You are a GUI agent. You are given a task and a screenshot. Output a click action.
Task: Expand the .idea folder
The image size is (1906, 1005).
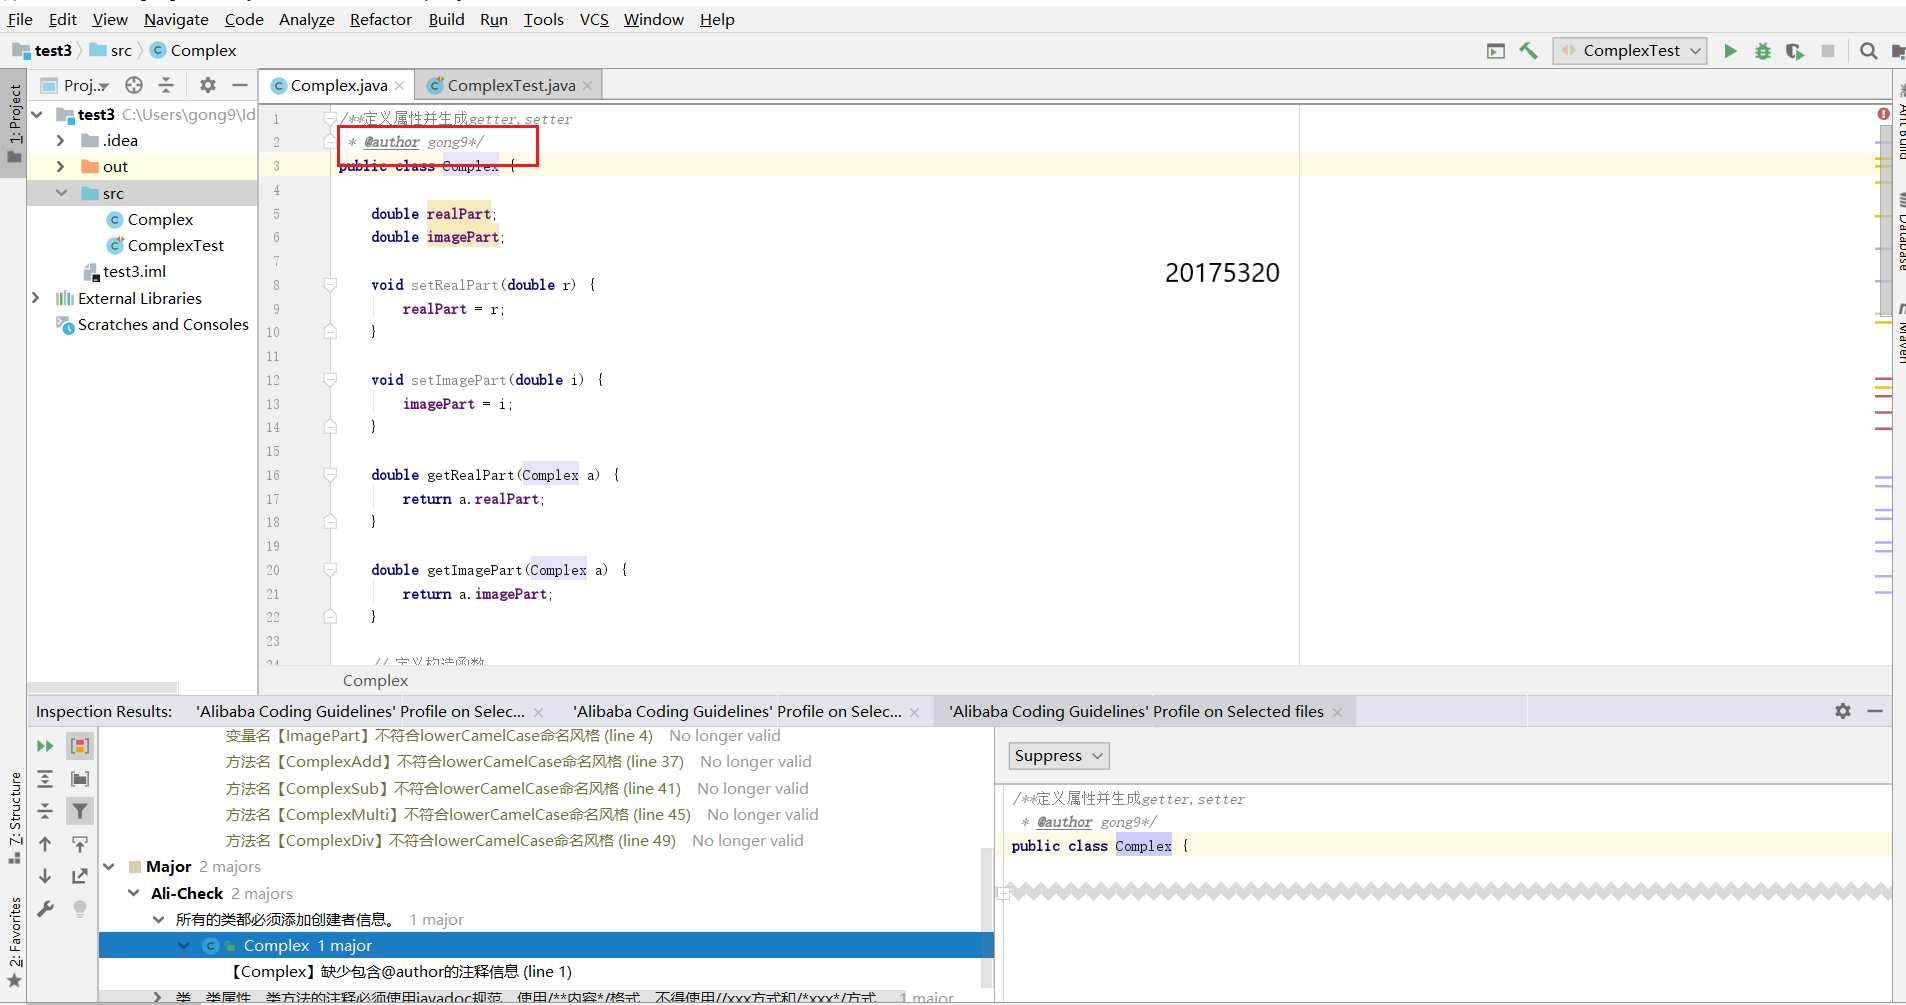pos(61,140)
